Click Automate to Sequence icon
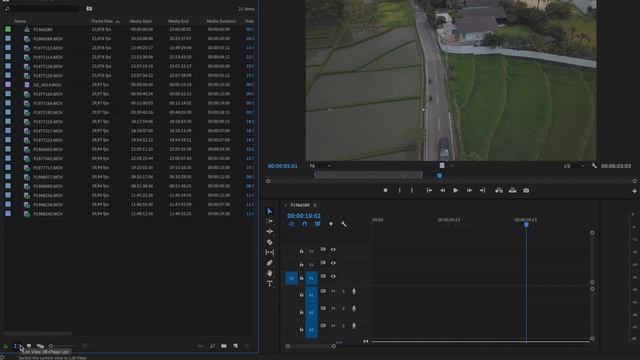 click(200, 346)
